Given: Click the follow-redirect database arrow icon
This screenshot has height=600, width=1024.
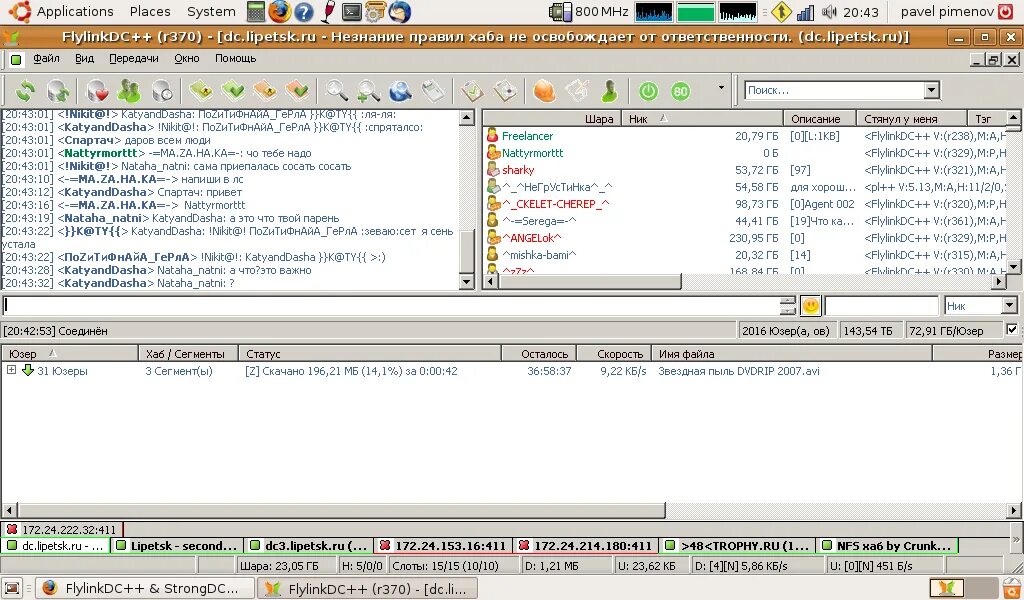Looking at the screenshot, I should (58, 91).
